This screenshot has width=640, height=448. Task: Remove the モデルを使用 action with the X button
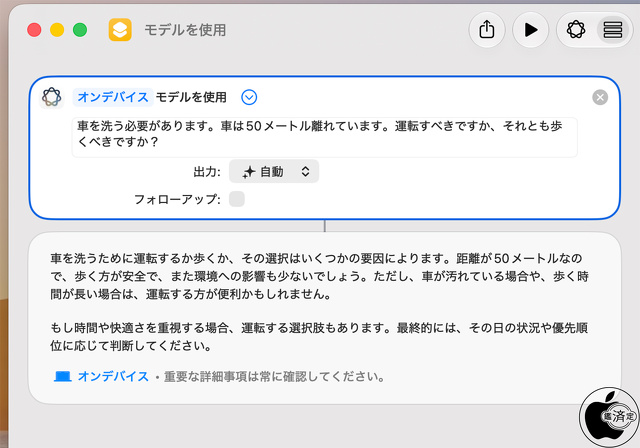tap(600, 97)
